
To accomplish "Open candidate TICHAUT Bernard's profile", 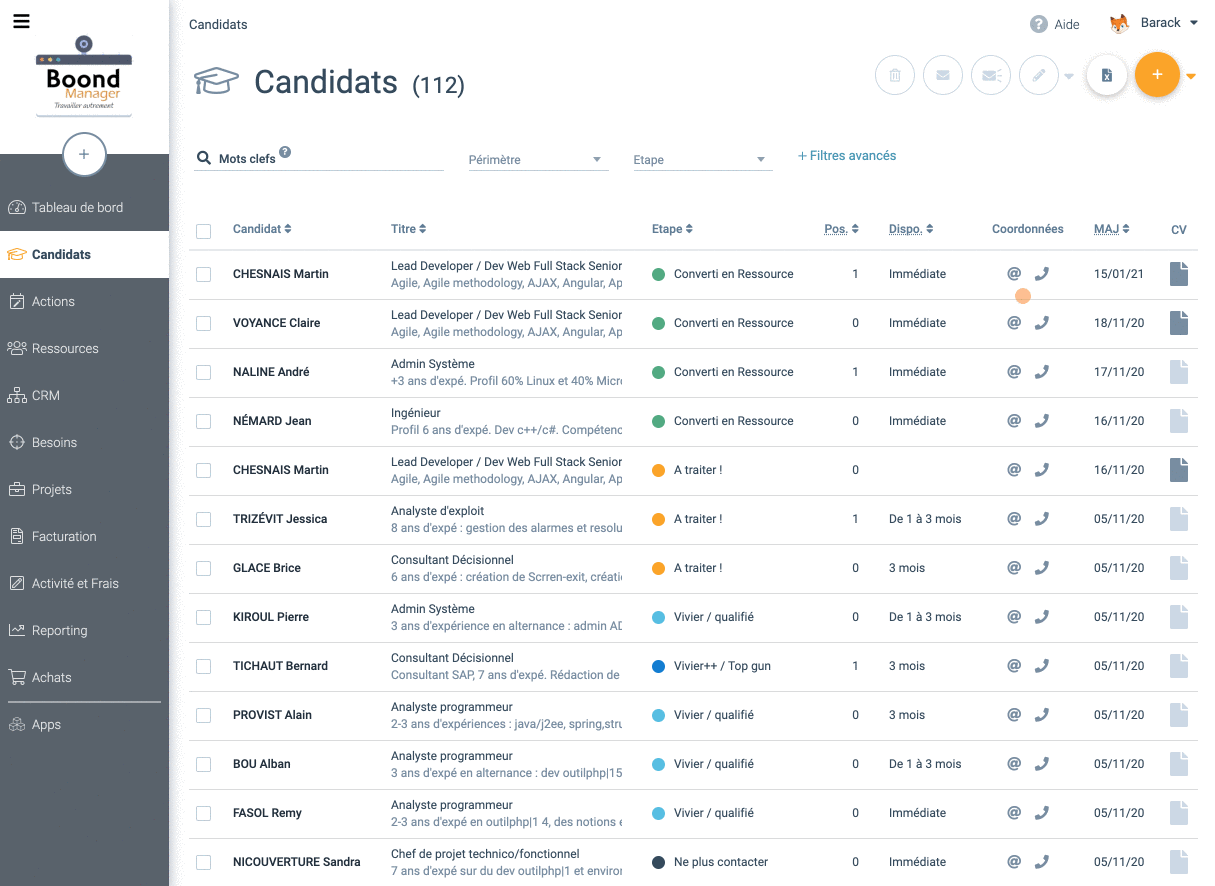I will point(280,666).
